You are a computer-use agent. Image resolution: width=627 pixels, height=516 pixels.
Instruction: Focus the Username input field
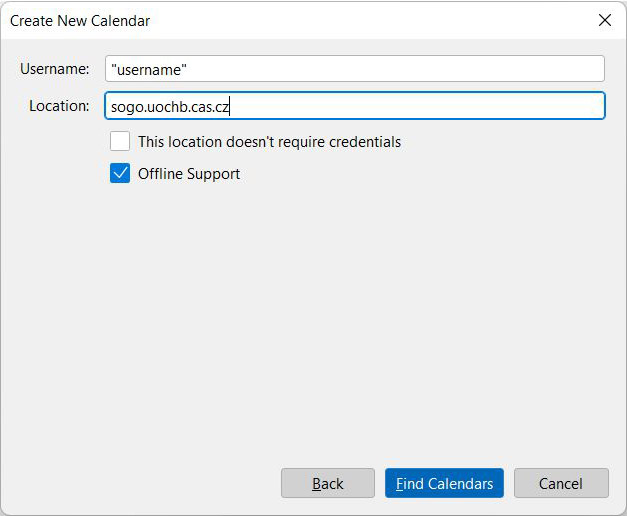click(355, 69)
